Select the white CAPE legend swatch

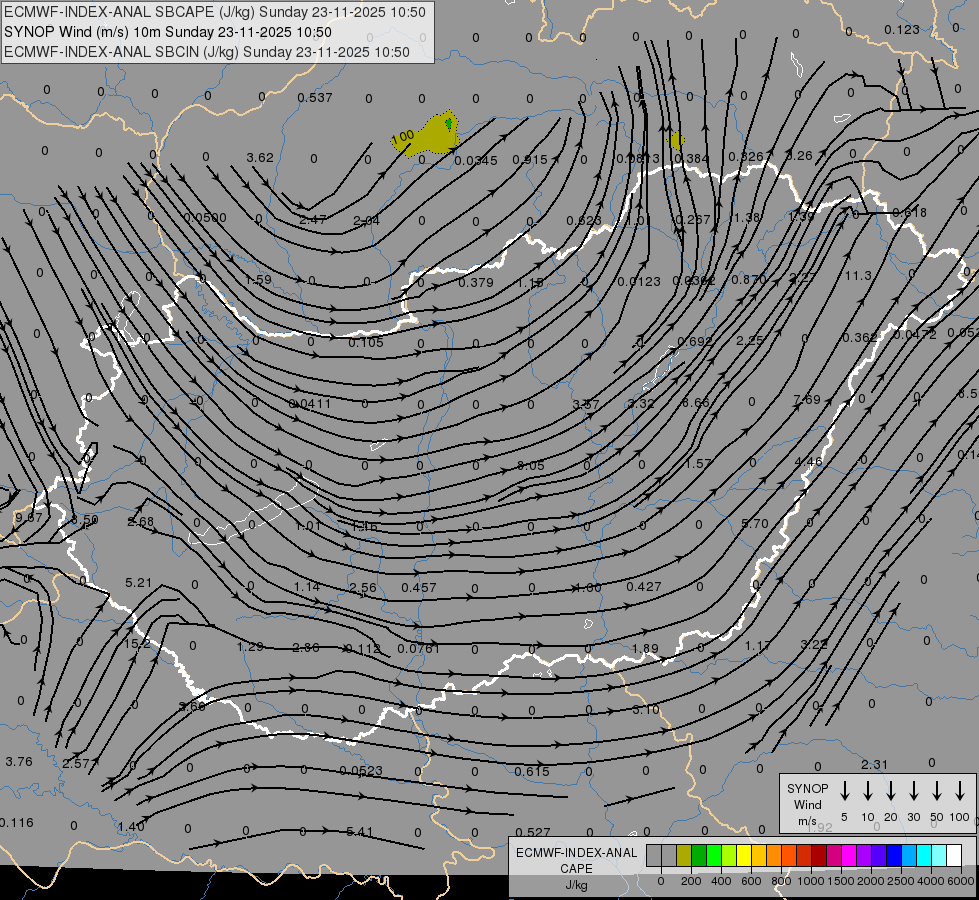click(954, 856)
